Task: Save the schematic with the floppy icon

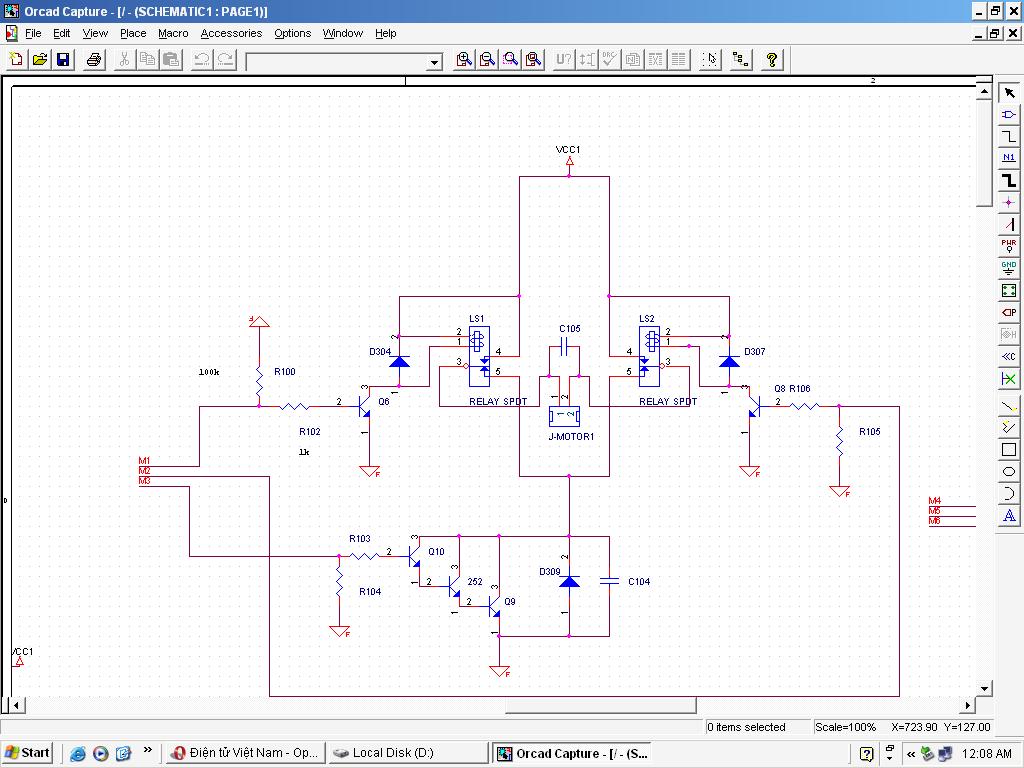Action: (x=63, y=59)
